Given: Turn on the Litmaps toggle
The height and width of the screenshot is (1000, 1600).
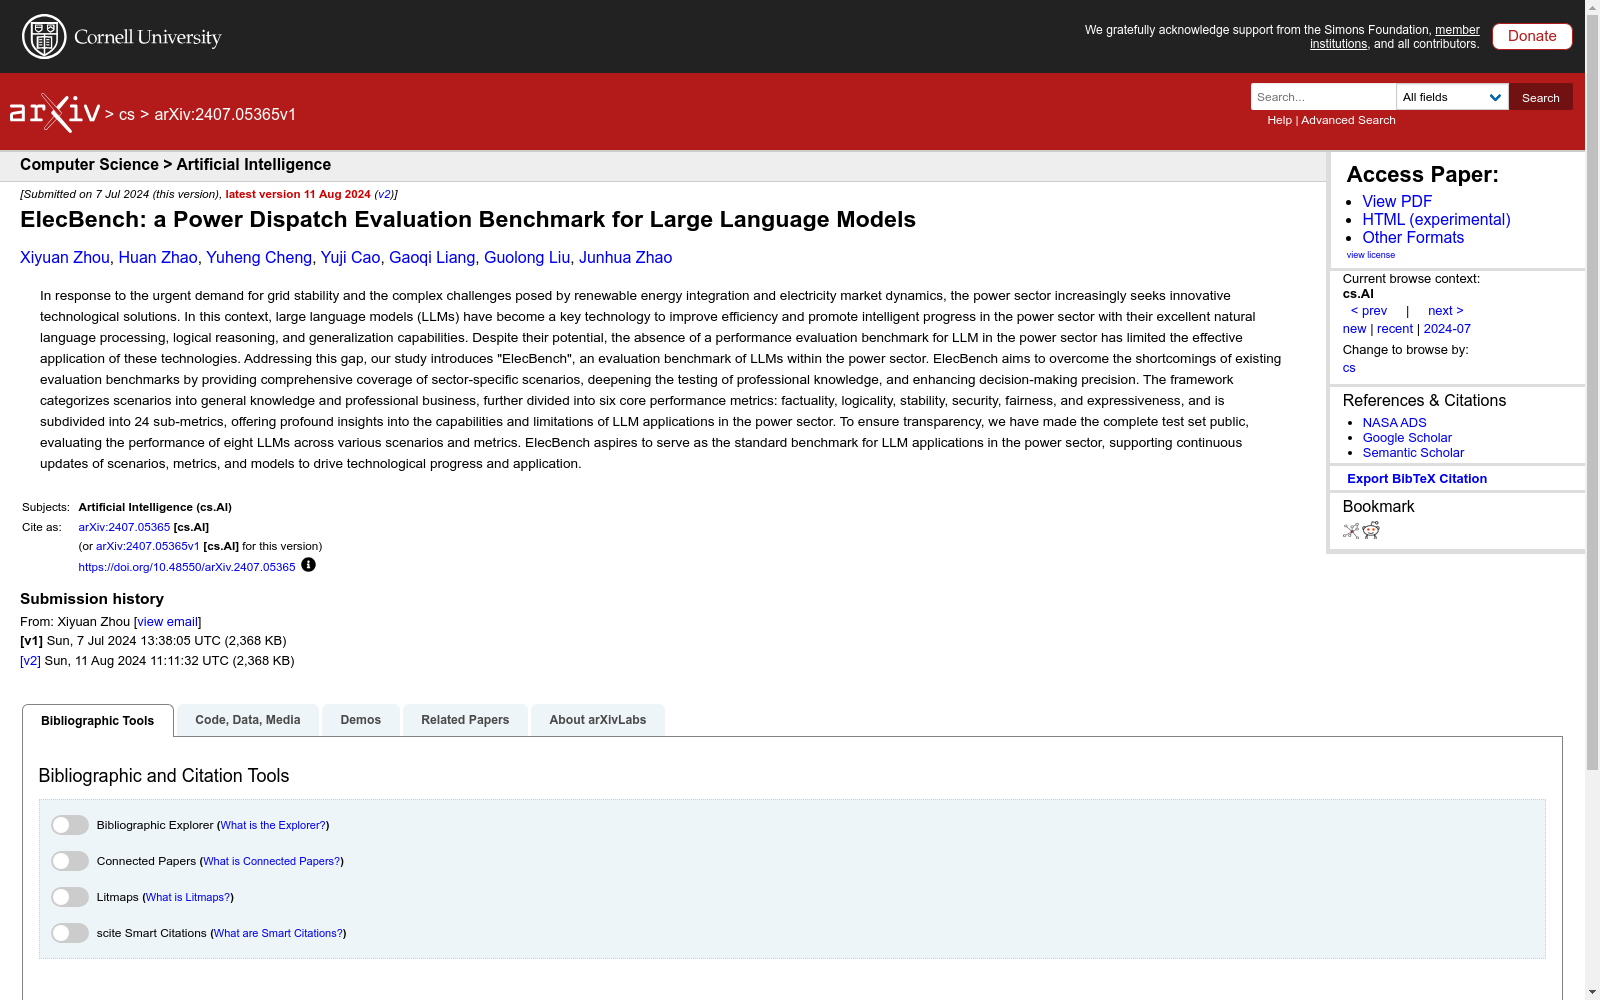Looking at the screenshot, I should tap(70, 897).
